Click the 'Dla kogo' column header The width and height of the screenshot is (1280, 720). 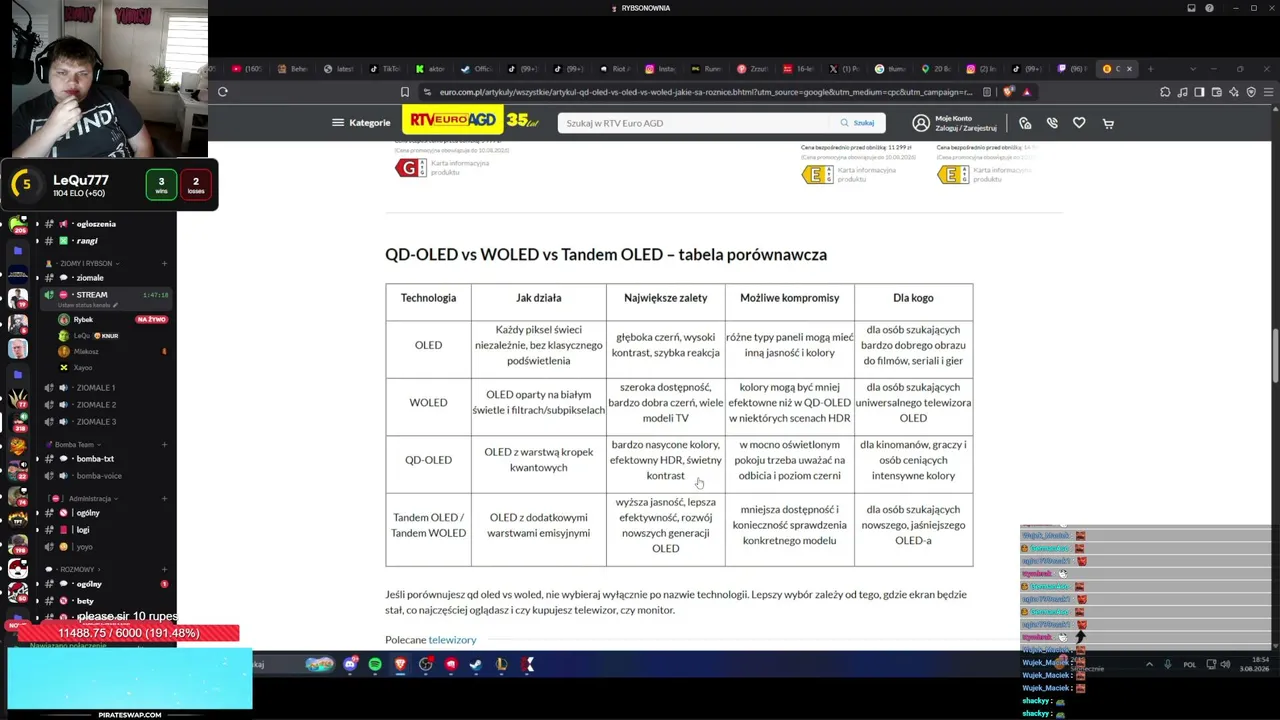[913, 298]
